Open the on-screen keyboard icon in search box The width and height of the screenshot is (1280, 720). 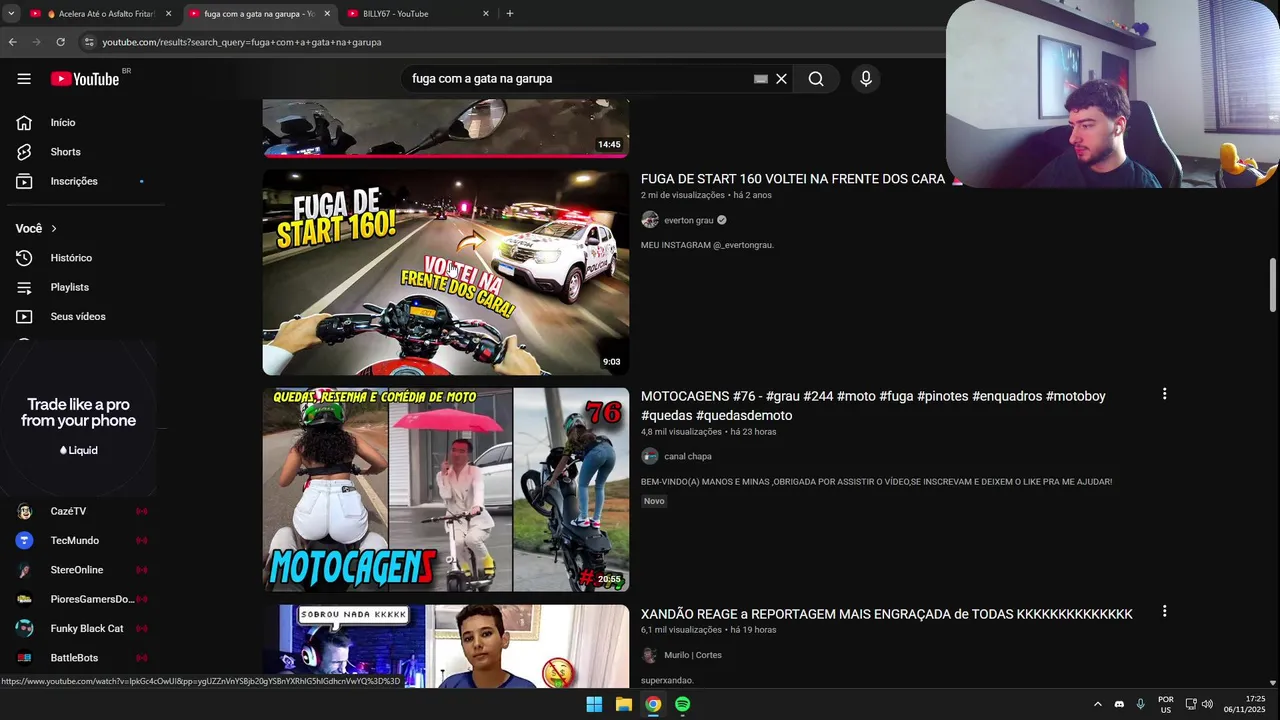coord(761,79)
